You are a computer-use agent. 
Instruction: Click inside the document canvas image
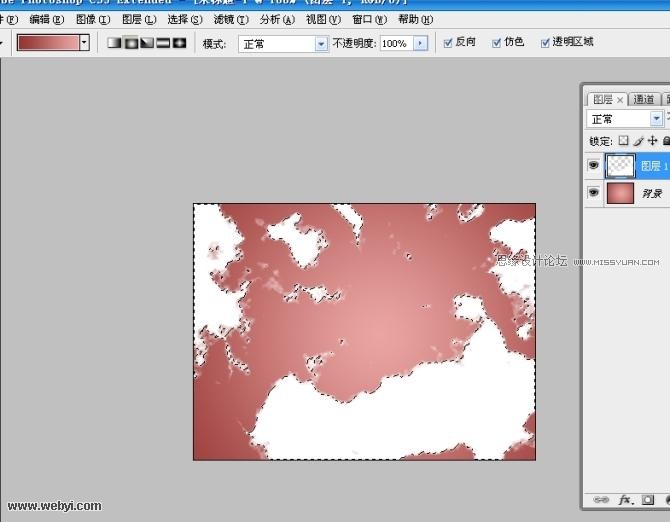(364, 331)
